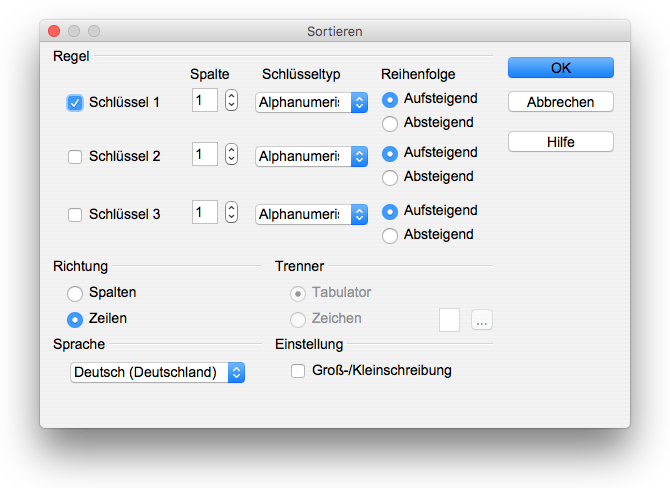The width and height of the screenshot is (670, 488).
Task: Enable the Schlüssel 2 checkbox
Action: [x=75, y=157]
